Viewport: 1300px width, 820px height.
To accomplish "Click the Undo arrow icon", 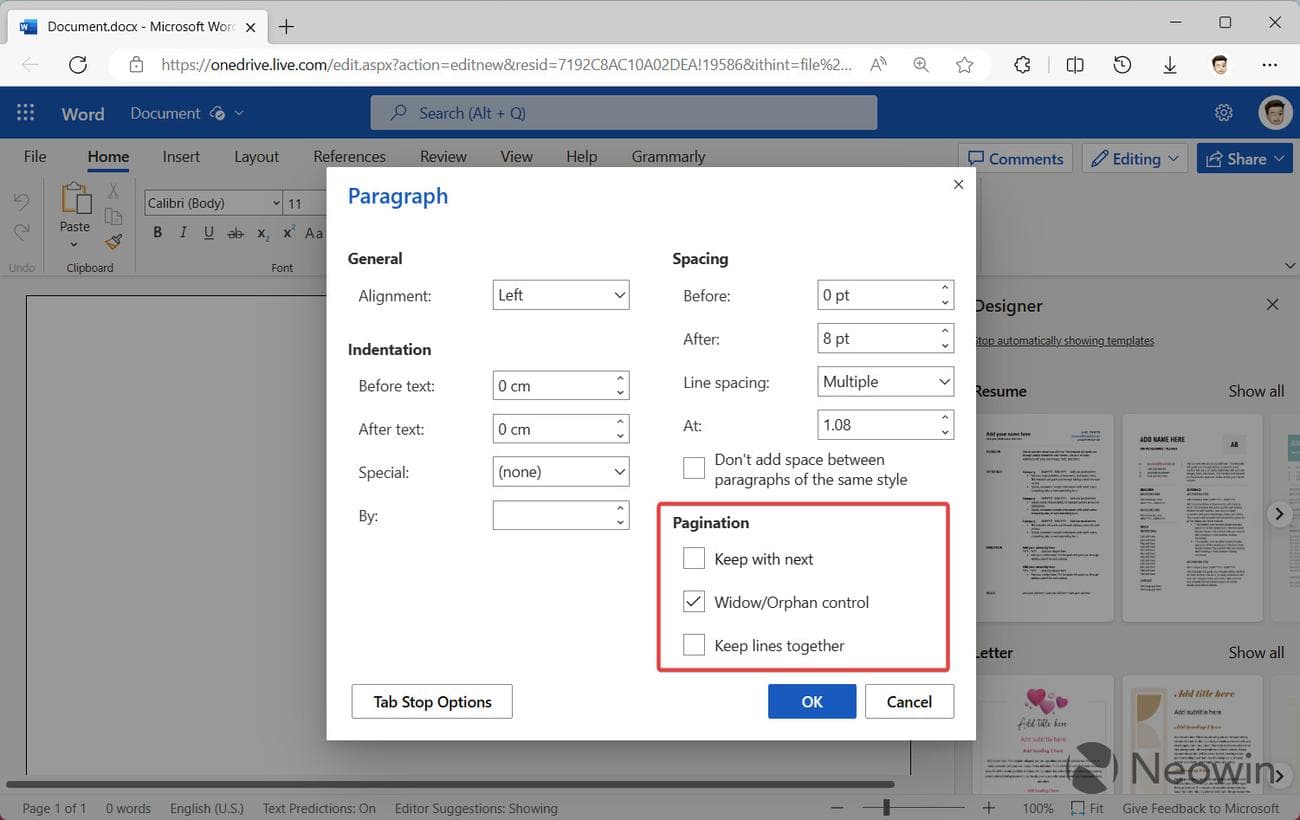I will pos(21,200).
